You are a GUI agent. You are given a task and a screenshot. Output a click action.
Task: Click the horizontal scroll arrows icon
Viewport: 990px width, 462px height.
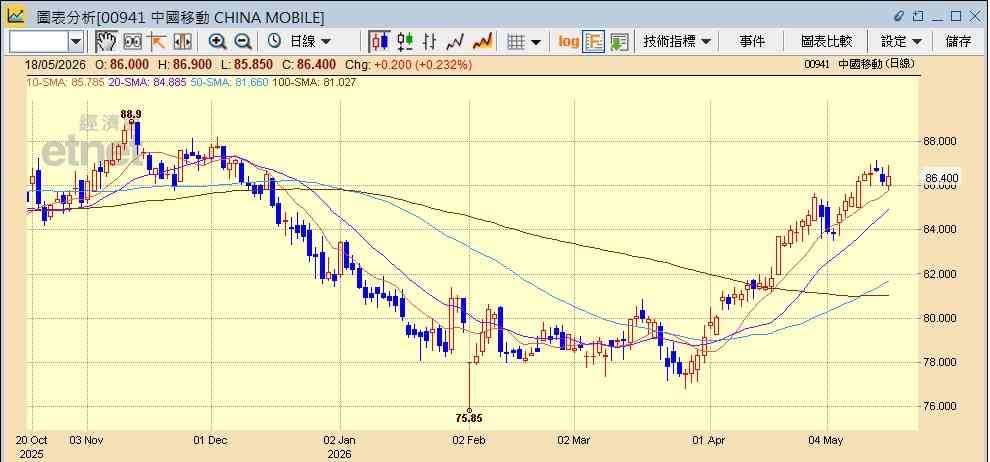pyautogui.click(x=182, y=42)
